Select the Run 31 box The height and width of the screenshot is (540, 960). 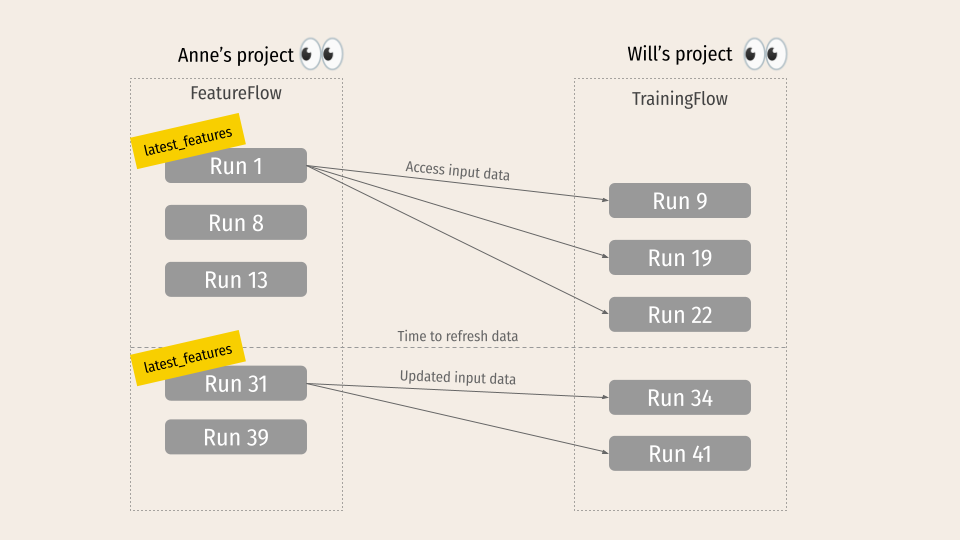[236, 383]
